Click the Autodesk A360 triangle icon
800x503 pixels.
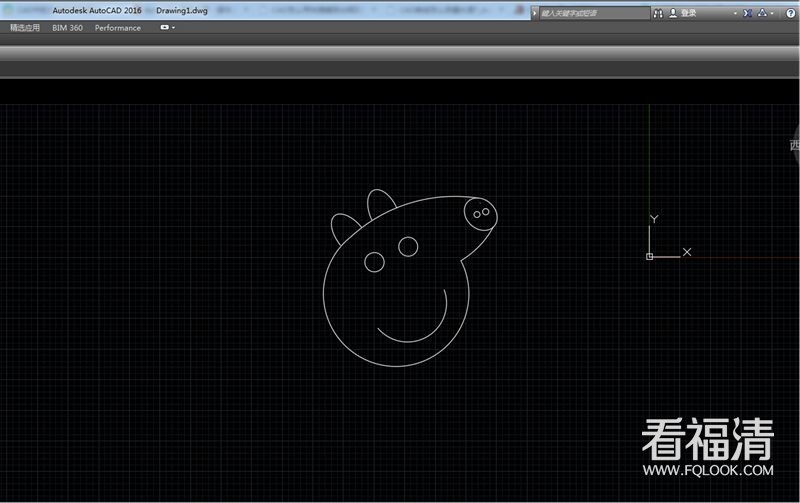pyautogui.click(x=762, y=13)
